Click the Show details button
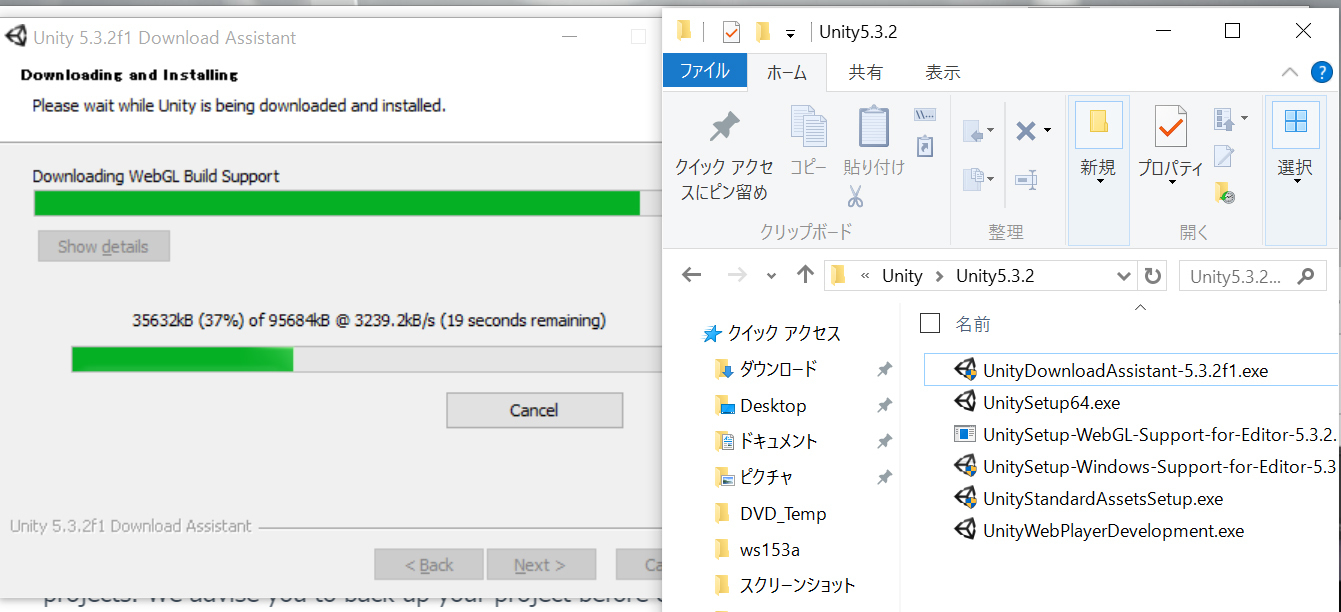This screenshot has width=1341, height=612. (x=103, y=246)
